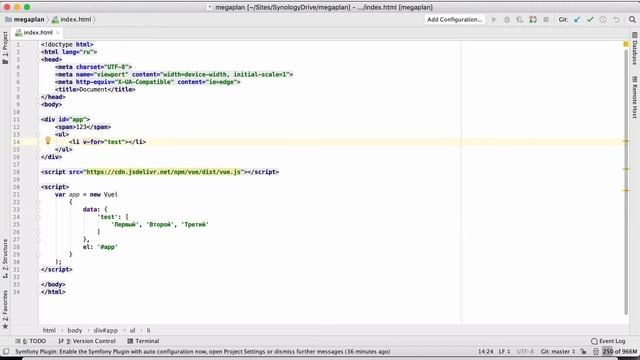Open Git history clock icon
The width and height of the screenshot is (640, 360).
pyautogui.click(x=603, y=19)
